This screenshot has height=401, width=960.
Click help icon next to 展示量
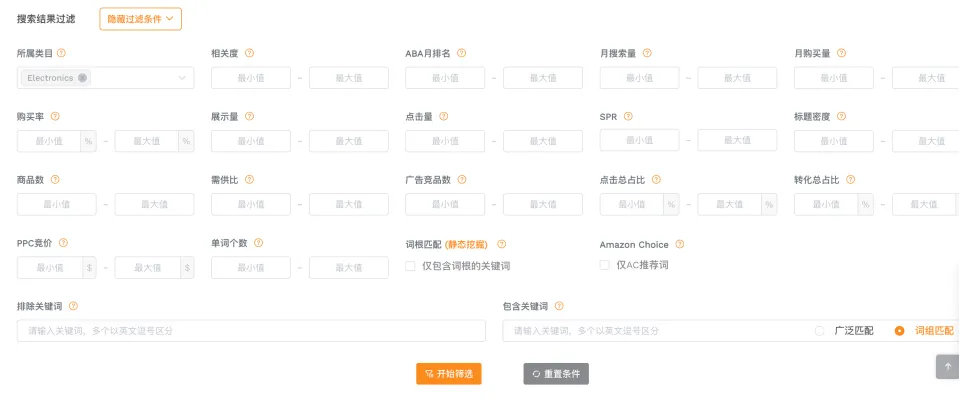249,116
